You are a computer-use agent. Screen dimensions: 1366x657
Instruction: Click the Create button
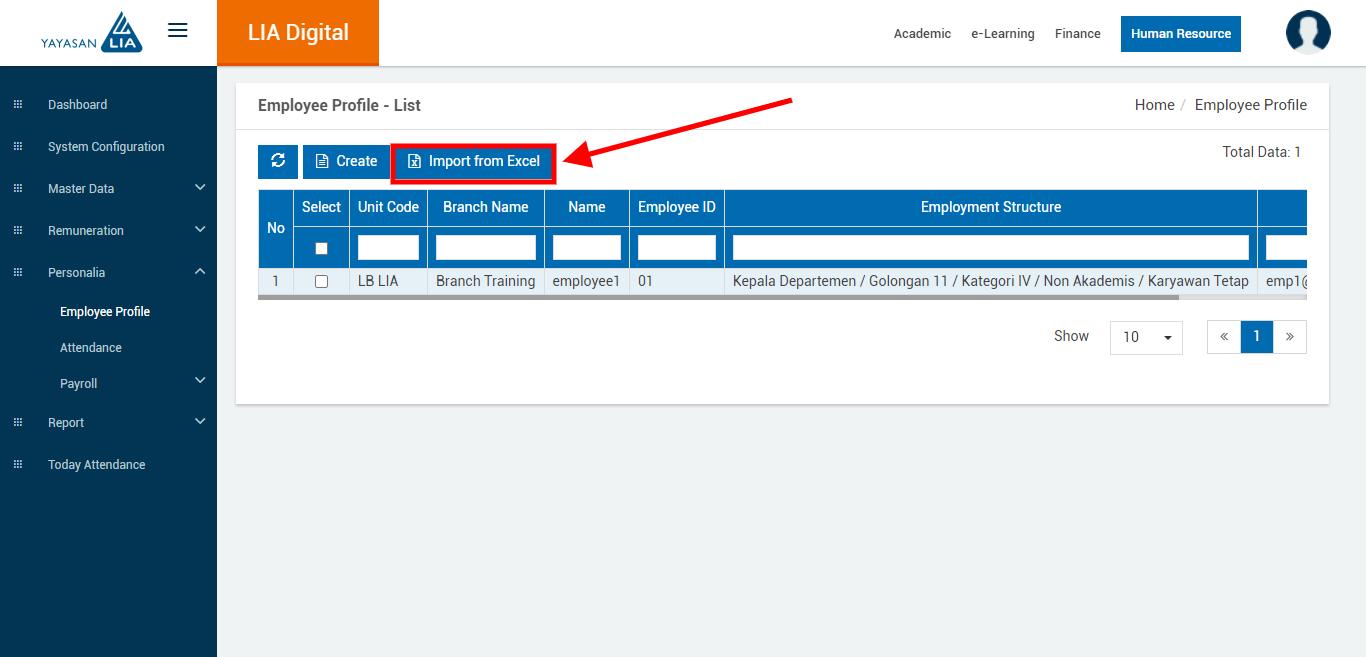tap(346, 161)
